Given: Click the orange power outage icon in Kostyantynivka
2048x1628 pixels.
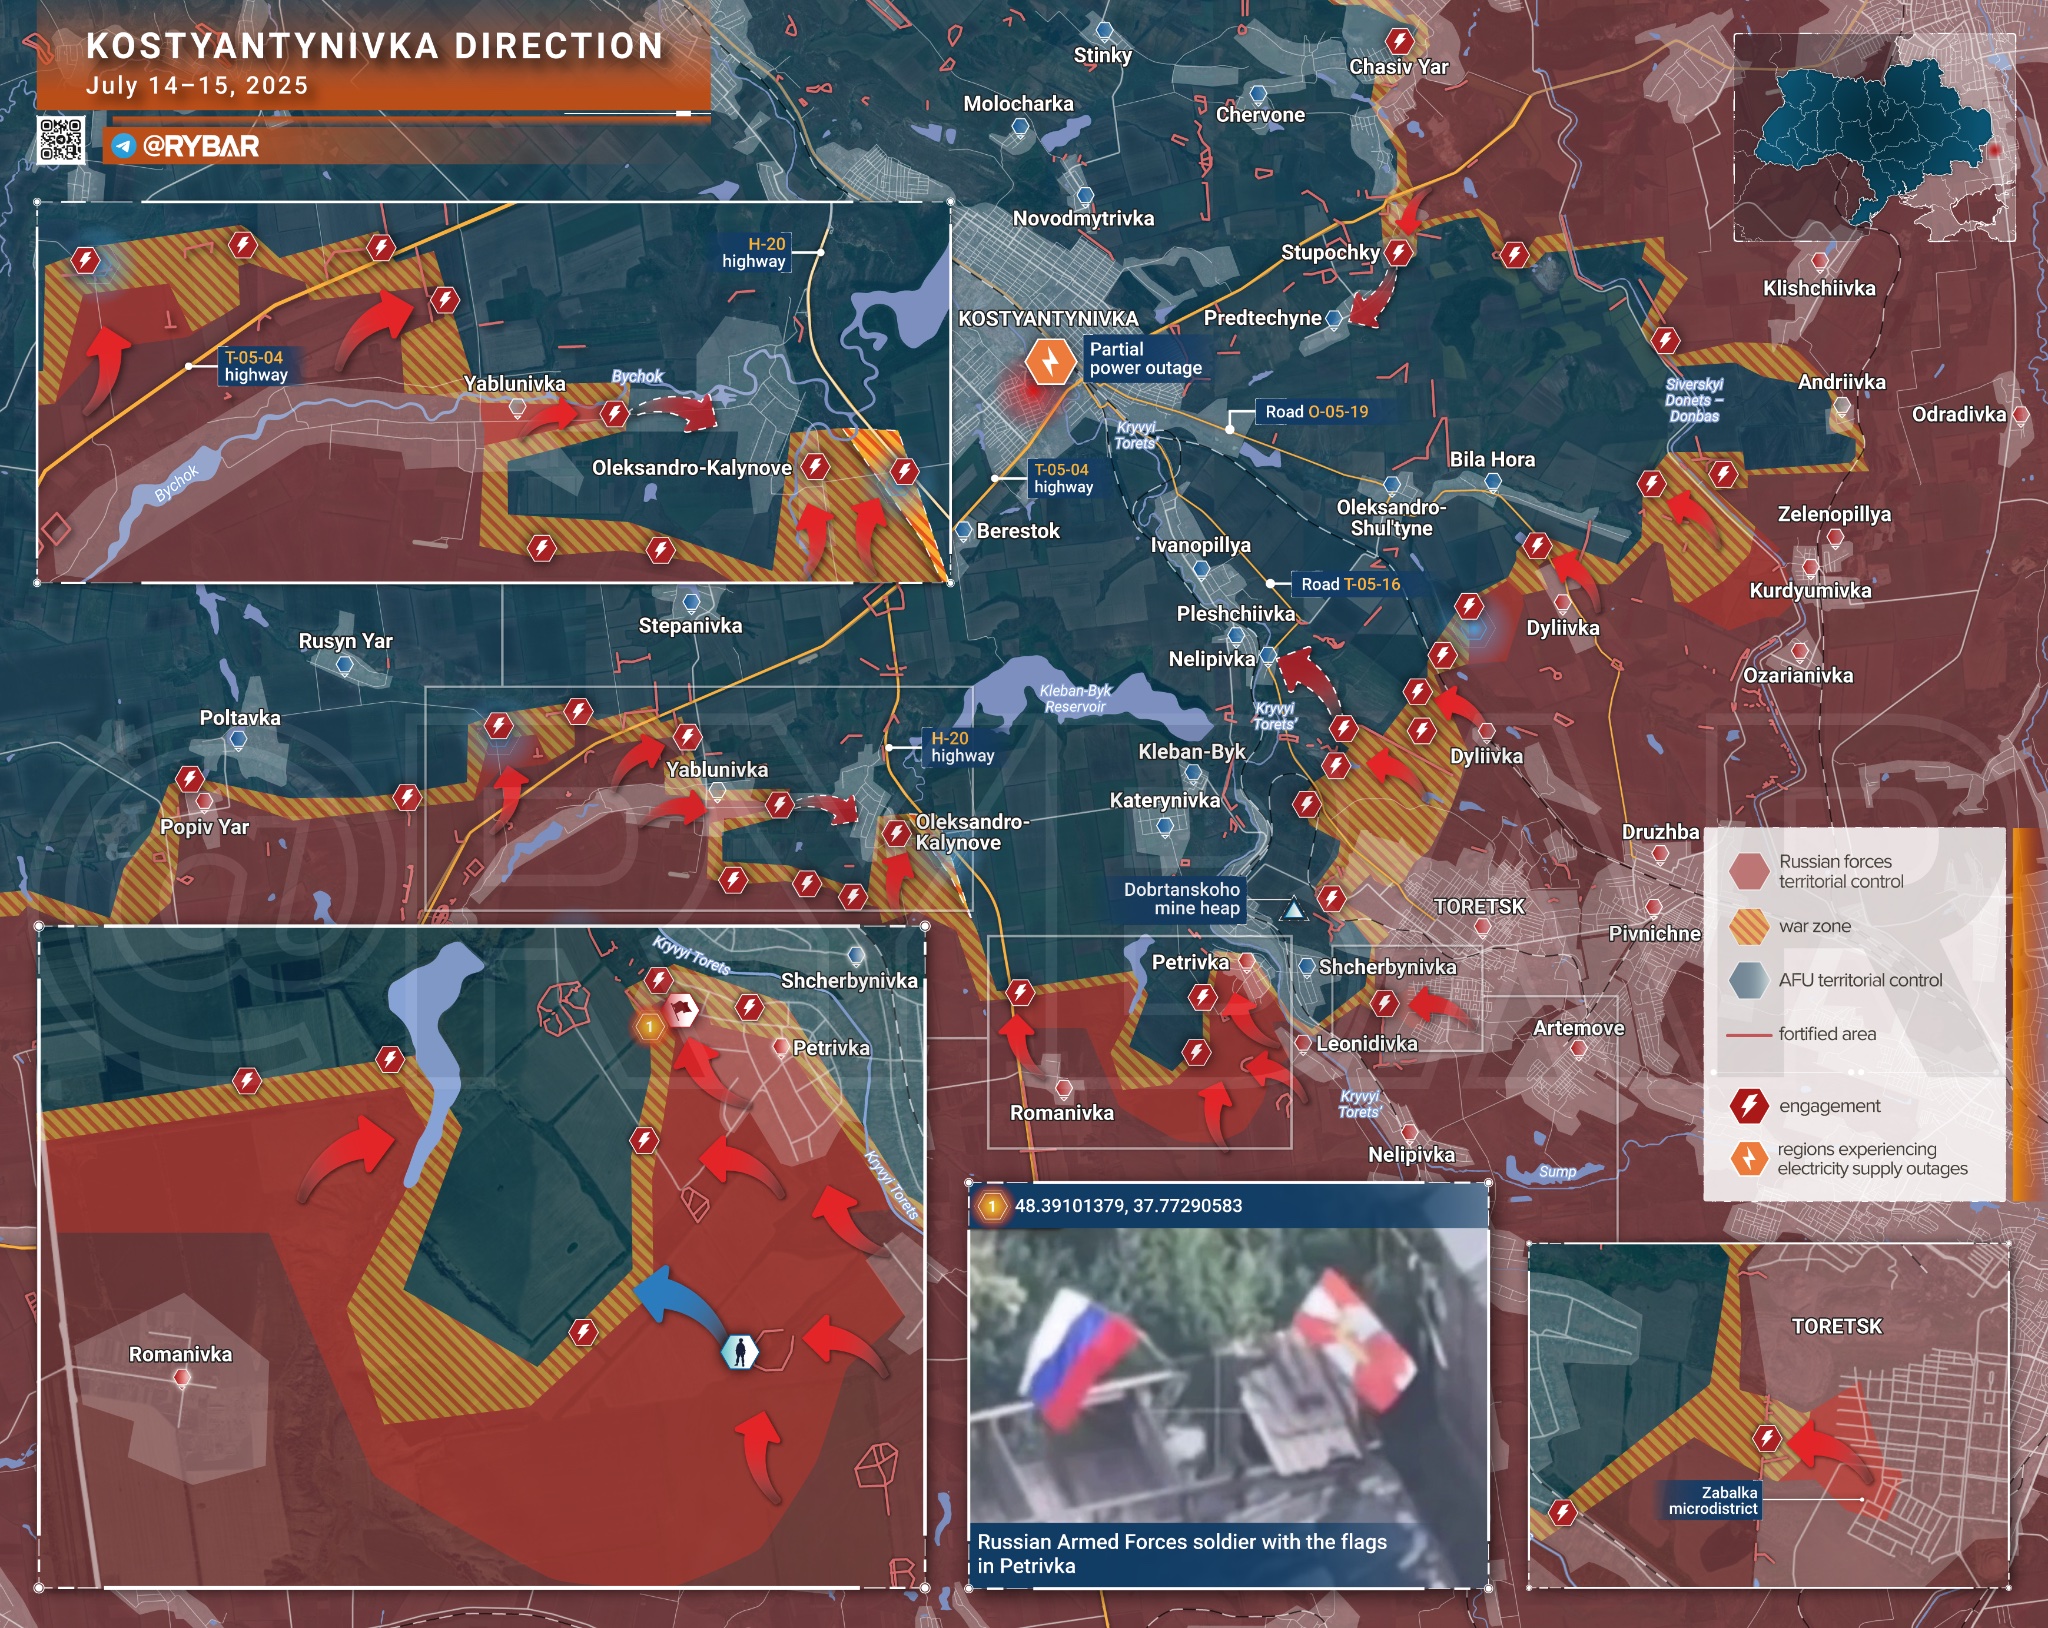Looking at the screenshot, I should click(x=1050, y=361).
